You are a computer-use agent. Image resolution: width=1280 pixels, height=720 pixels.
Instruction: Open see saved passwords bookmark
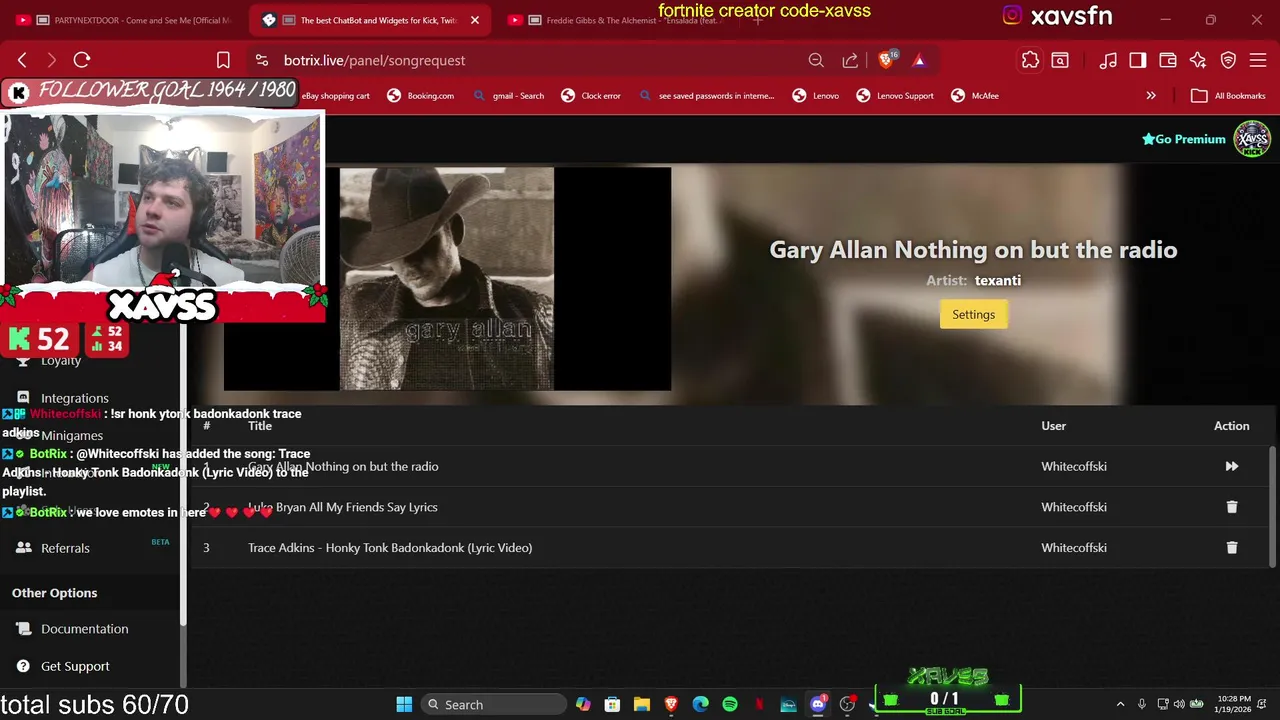pyautogui.click(x=706, y=96)
